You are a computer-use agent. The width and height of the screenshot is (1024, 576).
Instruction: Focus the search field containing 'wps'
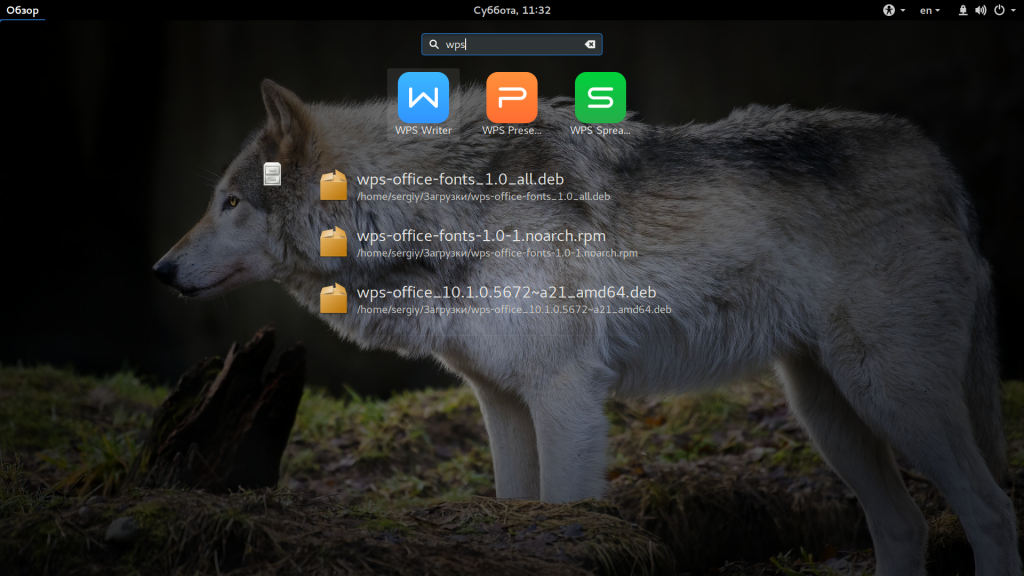tap(512, 44)
